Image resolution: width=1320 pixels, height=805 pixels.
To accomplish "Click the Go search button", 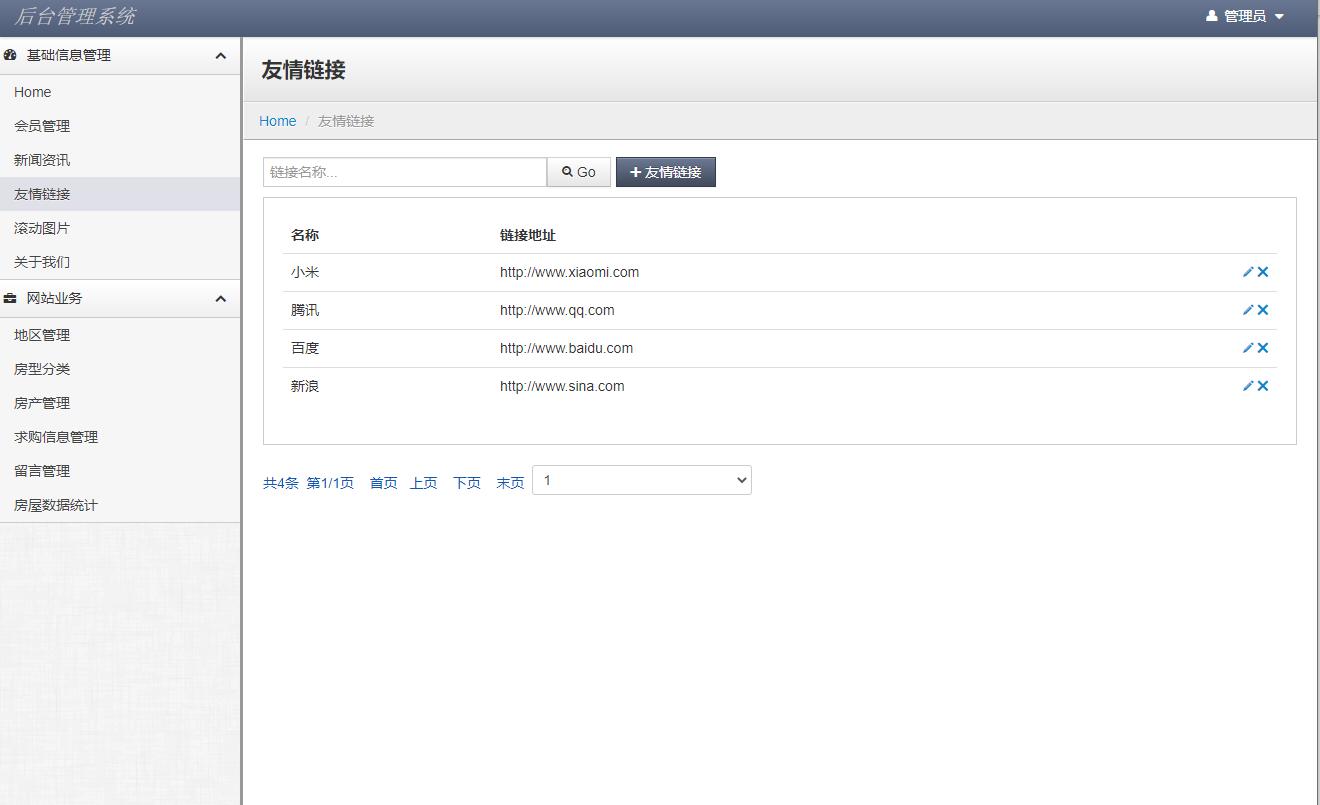I will click(x=578, y=171).
